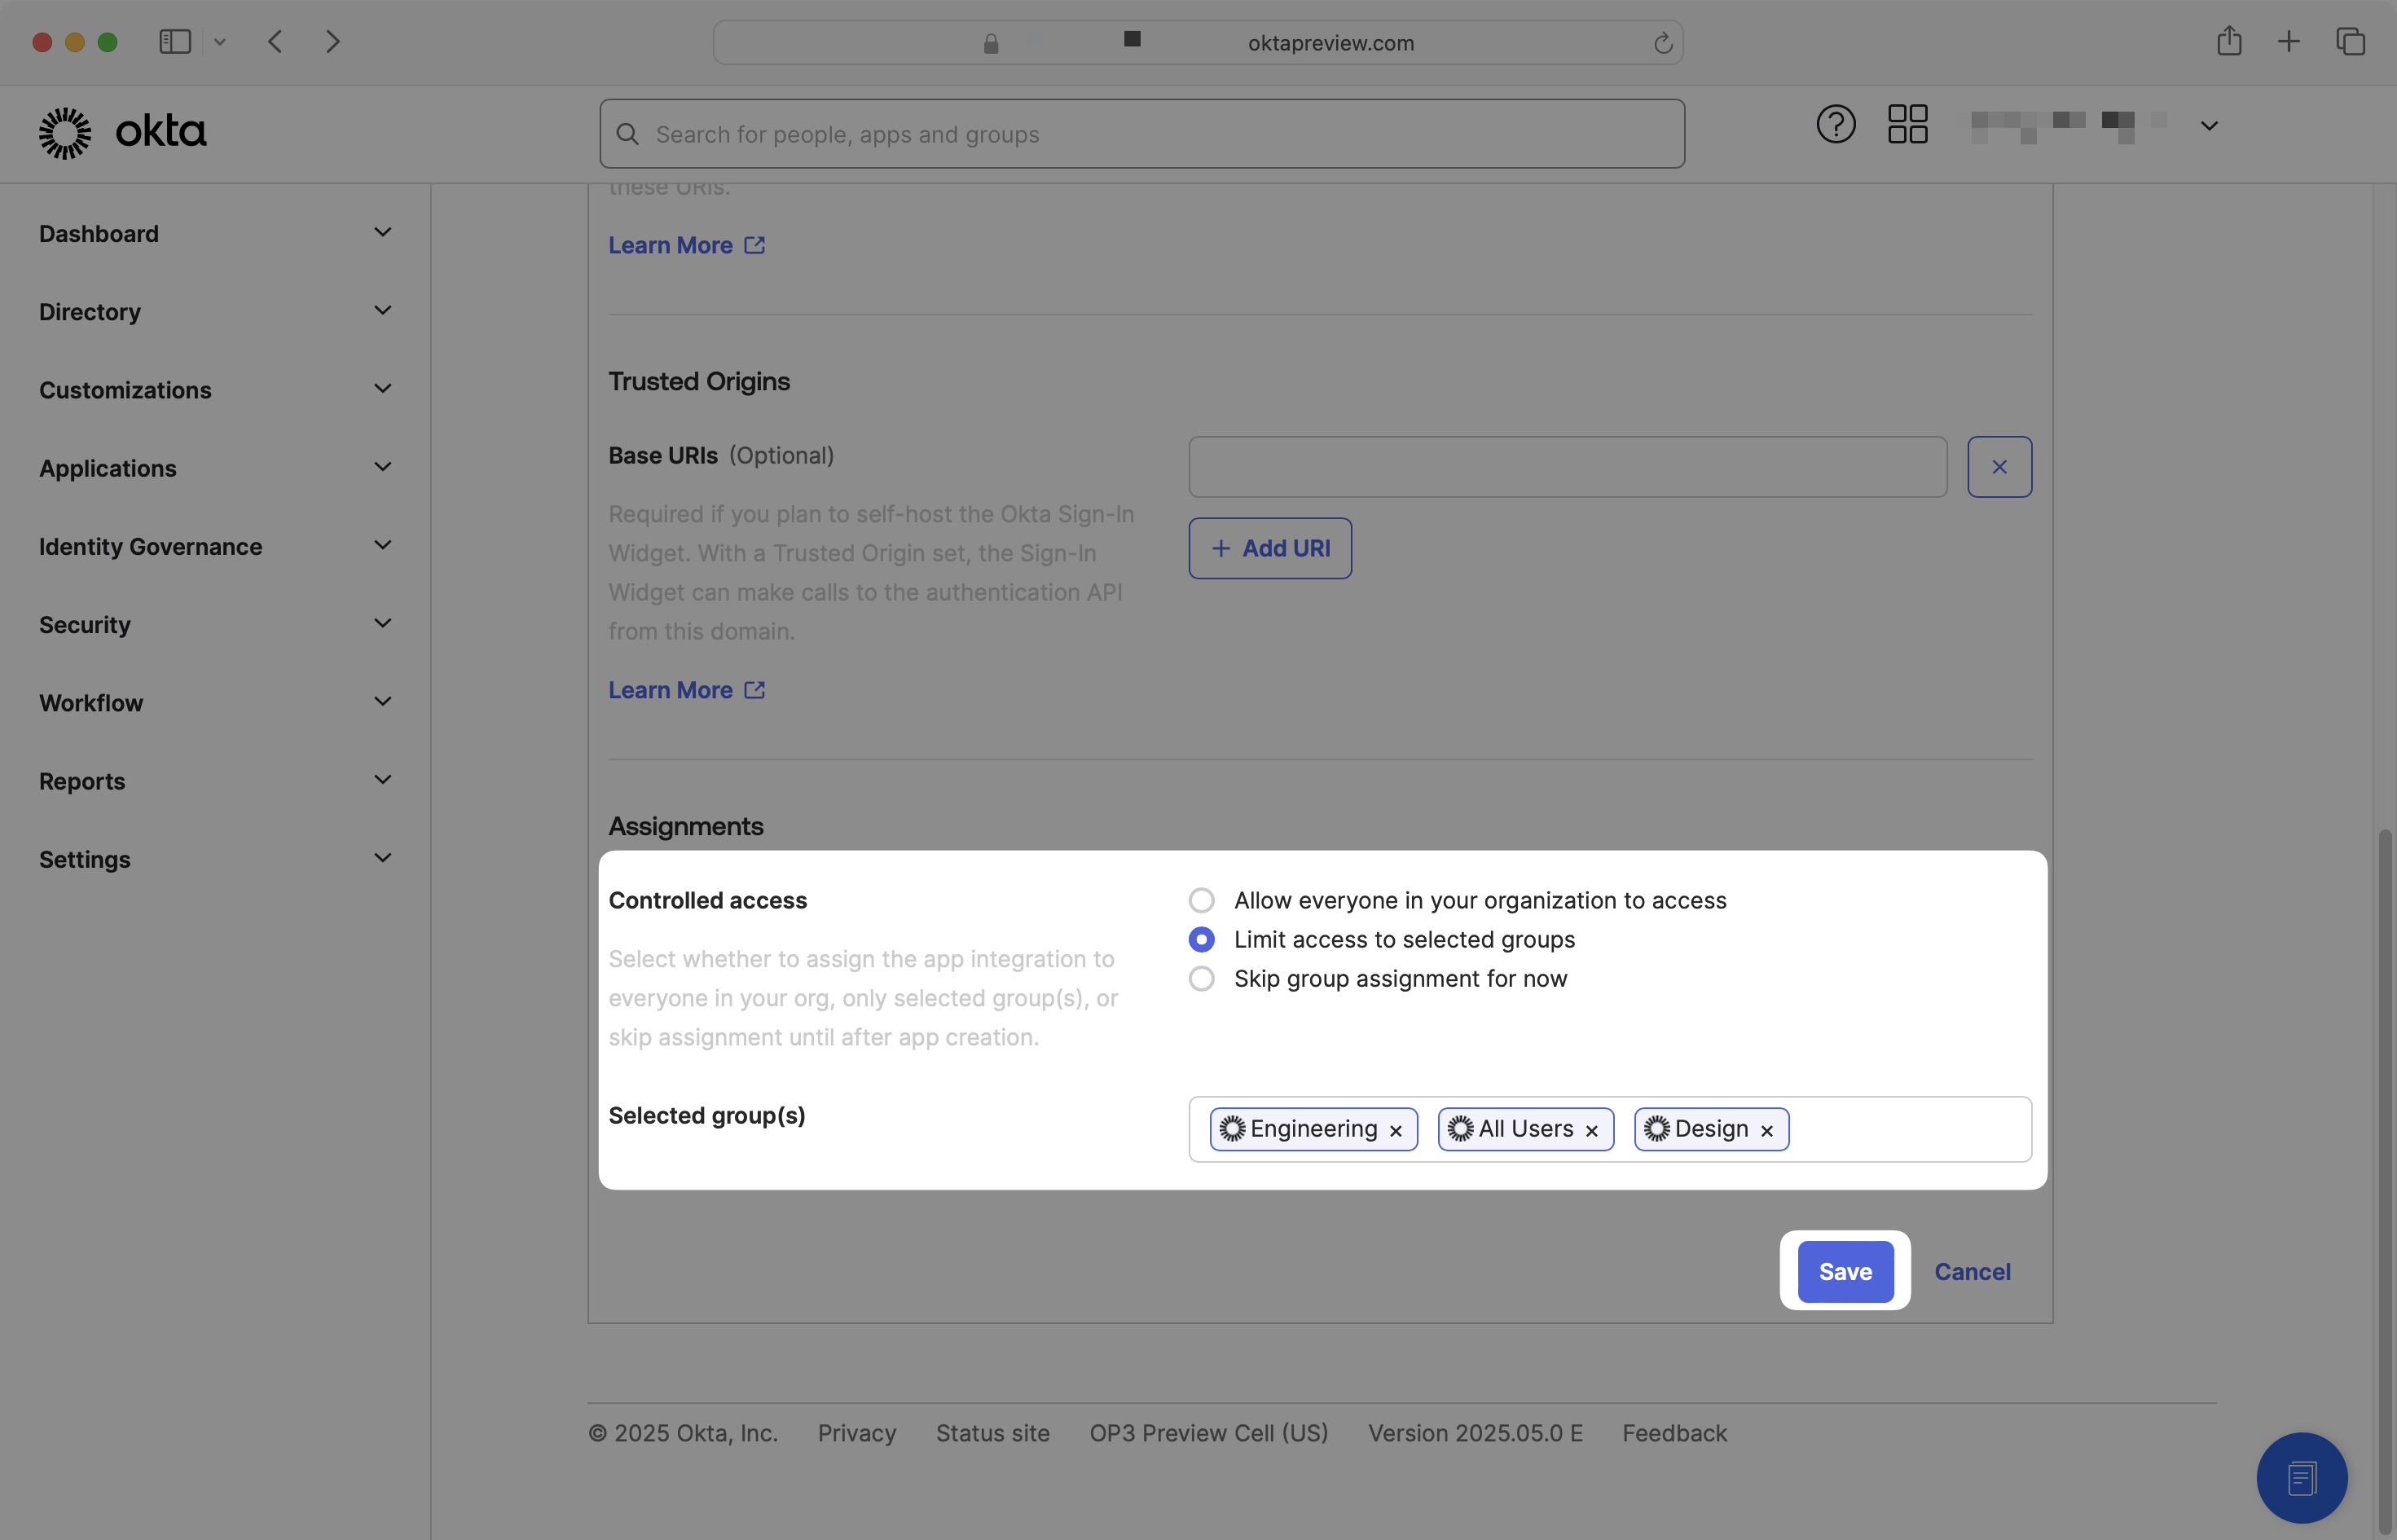Screen dimensions: 2397x1540
Task: Remove the Engineering group chip
Action: pos(1396,1130)
